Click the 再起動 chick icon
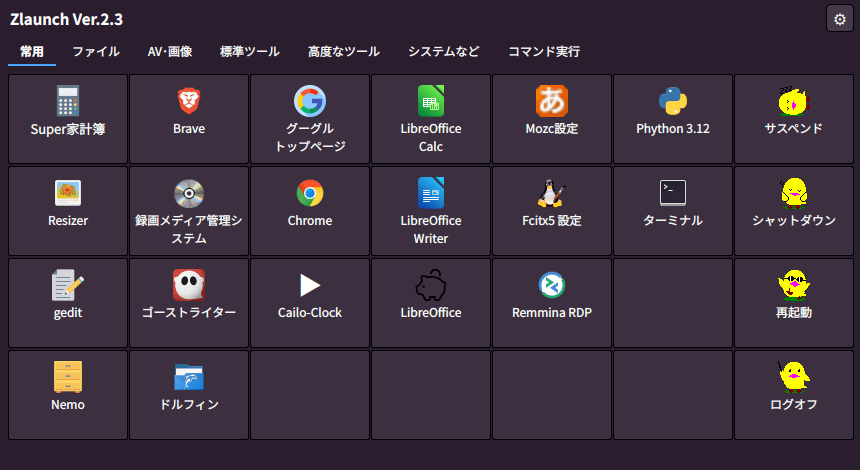 [794, 285]
